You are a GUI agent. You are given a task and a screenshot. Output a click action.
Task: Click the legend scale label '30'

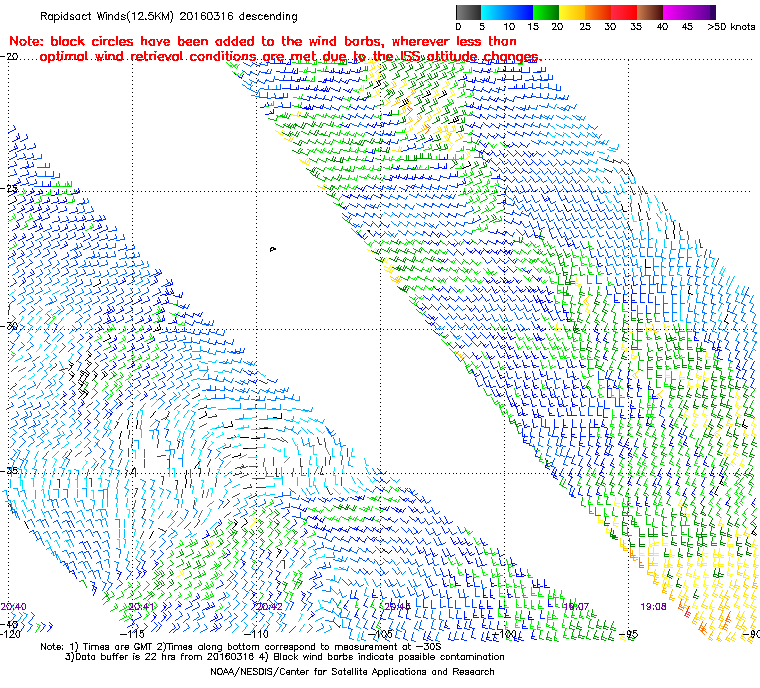click(x=610, y=27)
